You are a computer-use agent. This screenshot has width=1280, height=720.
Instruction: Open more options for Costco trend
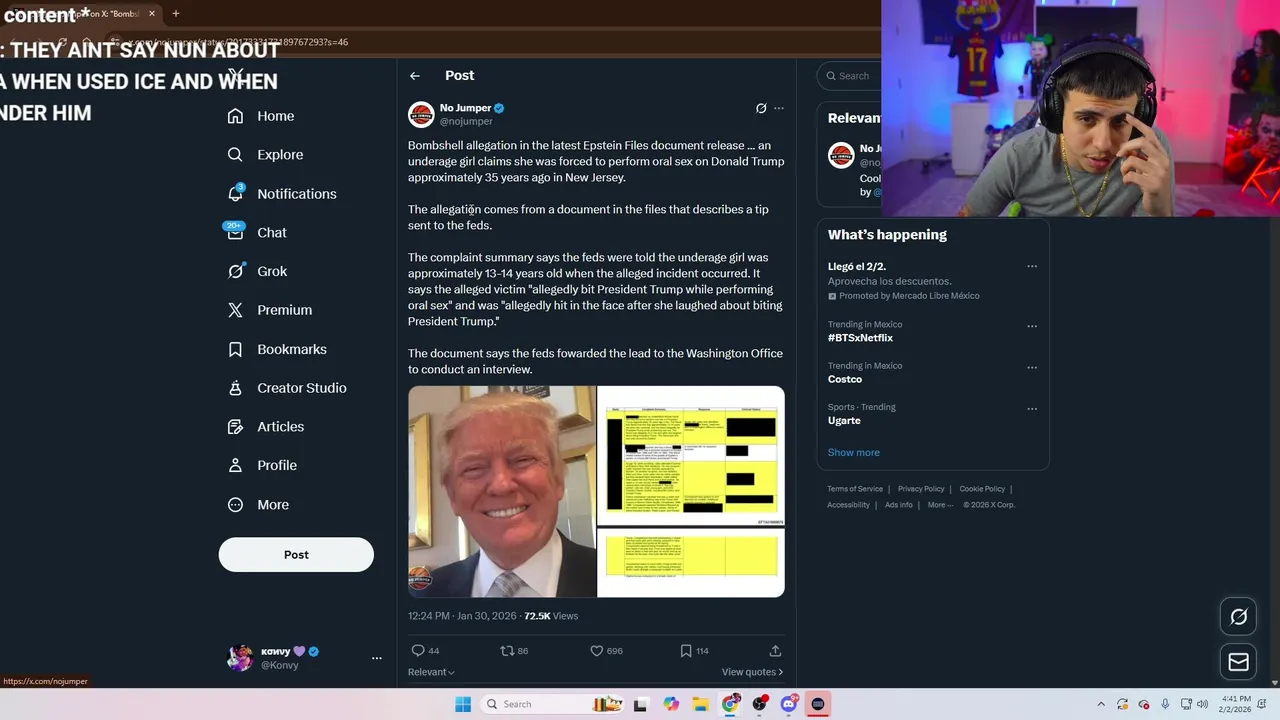[x=1032, y=367]
